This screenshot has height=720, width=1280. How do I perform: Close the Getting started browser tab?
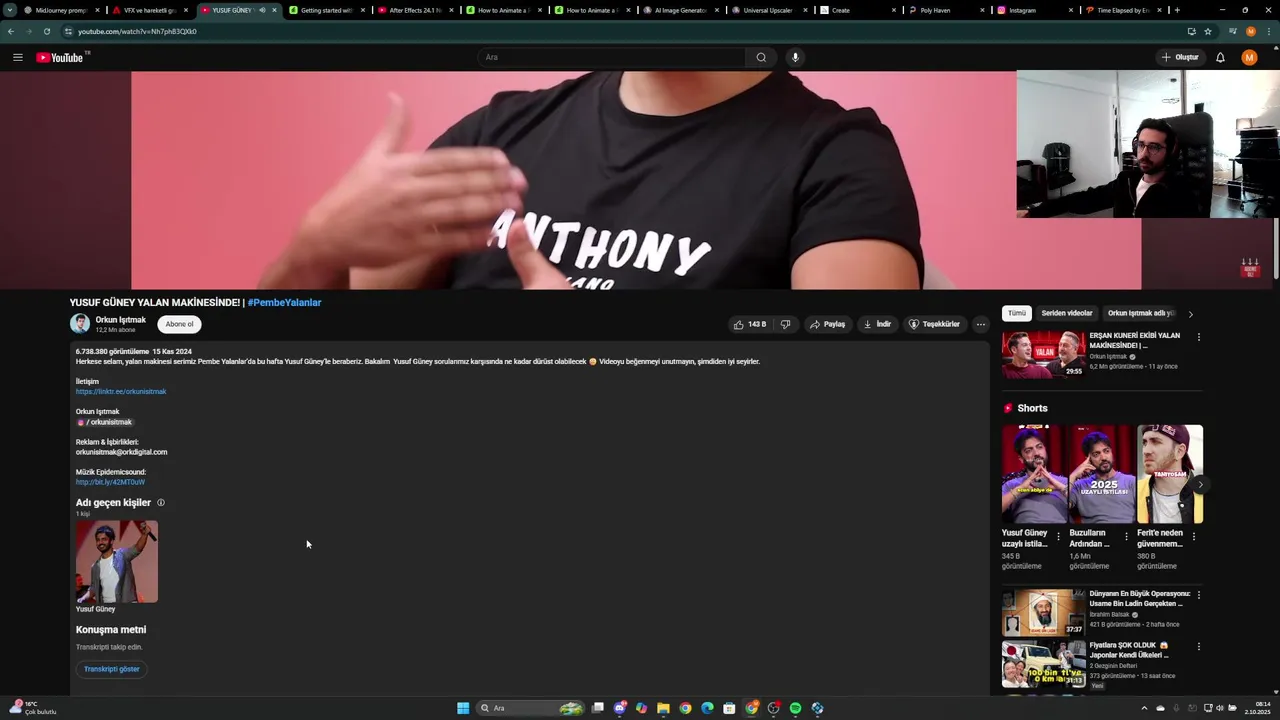pyautogui.click(x=362, y=10)
